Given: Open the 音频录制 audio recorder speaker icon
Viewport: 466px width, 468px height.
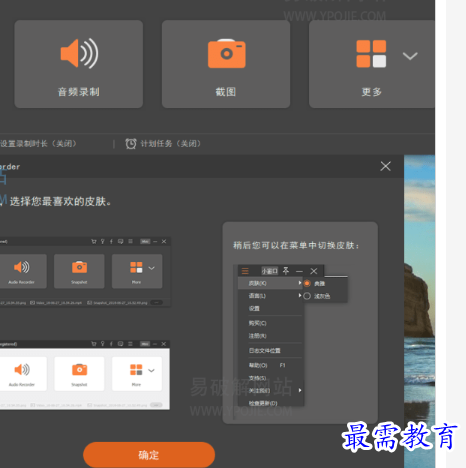Looking at the screenshot, I should pyautogui.click(x=79, y=54).
